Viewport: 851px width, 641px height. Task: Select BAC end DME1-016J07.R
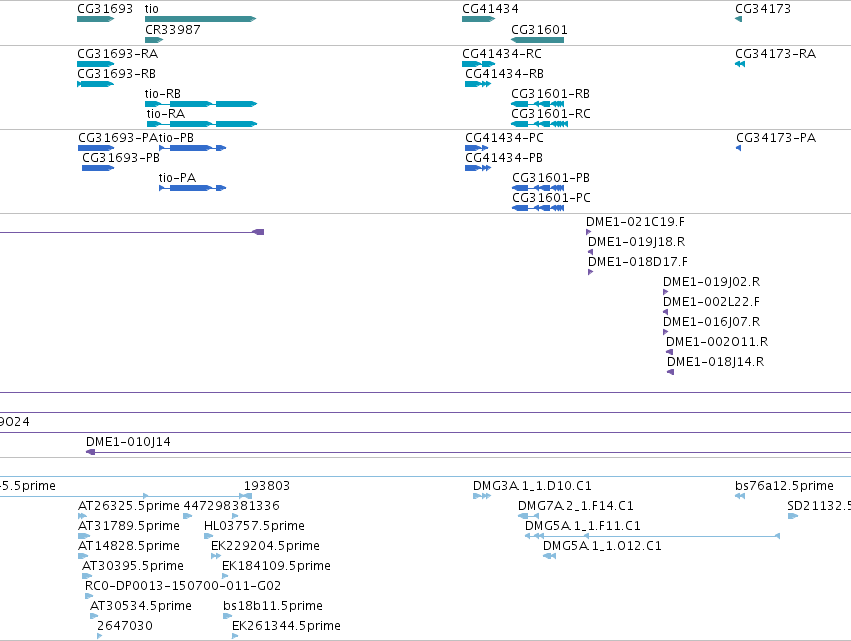[x=712, y=322]
